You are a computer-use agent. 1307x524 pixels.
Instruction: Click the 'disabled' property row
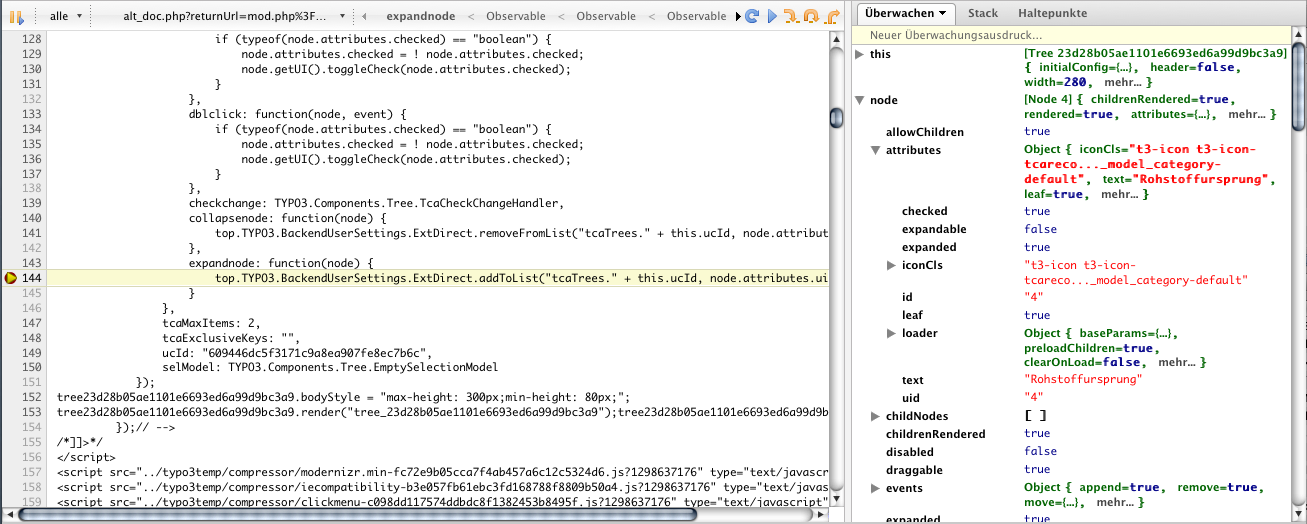1069,452
